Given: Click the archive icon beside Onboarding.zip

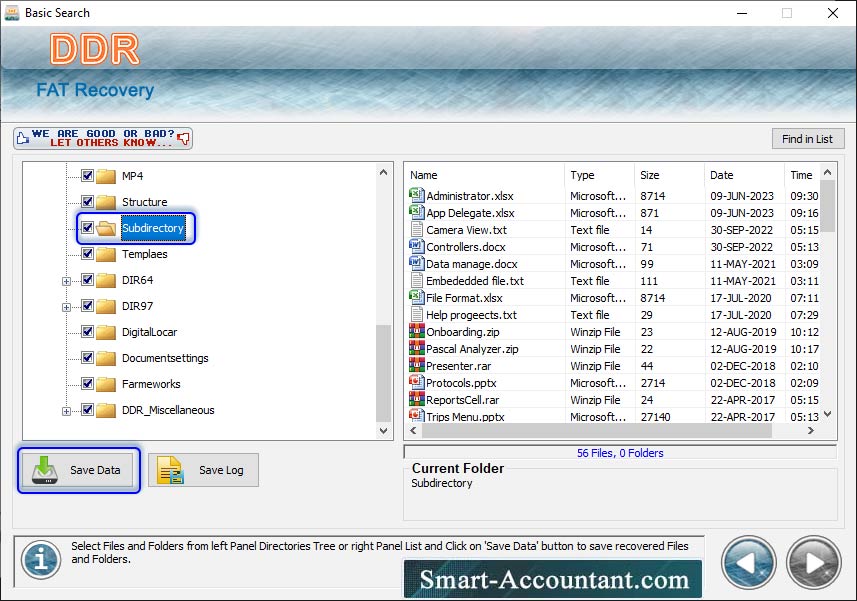Looking at the screenshot, I should (x=416, y=331).
